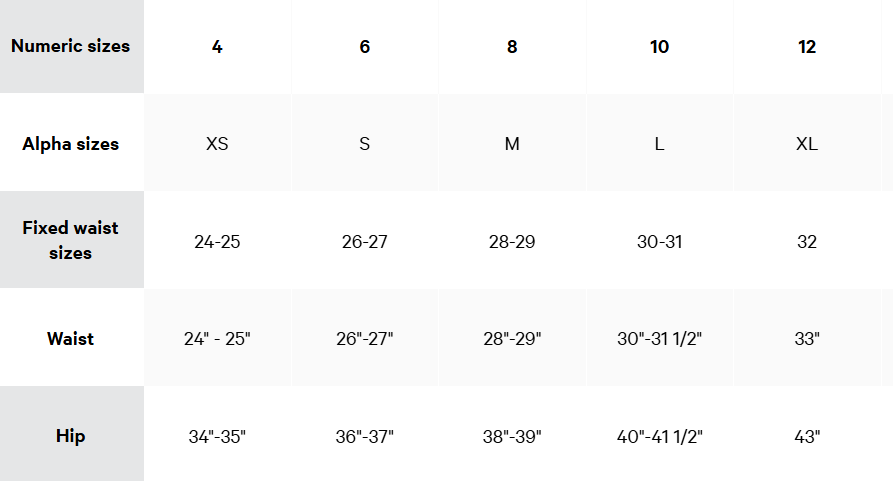This screenshot has width=893, height=481.
Task: Select waist 28"-29" measurement cell
Action: pyautogui.click(x=512, y=338)
